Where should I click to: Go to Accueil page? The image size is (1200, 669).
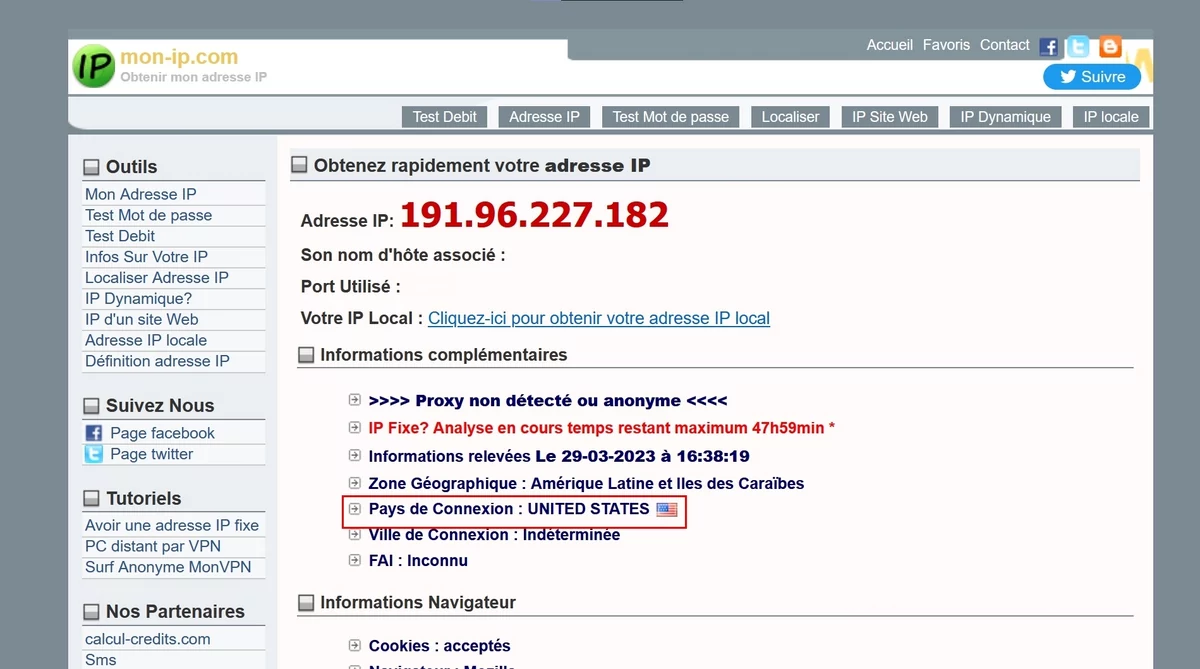[890, 45]
